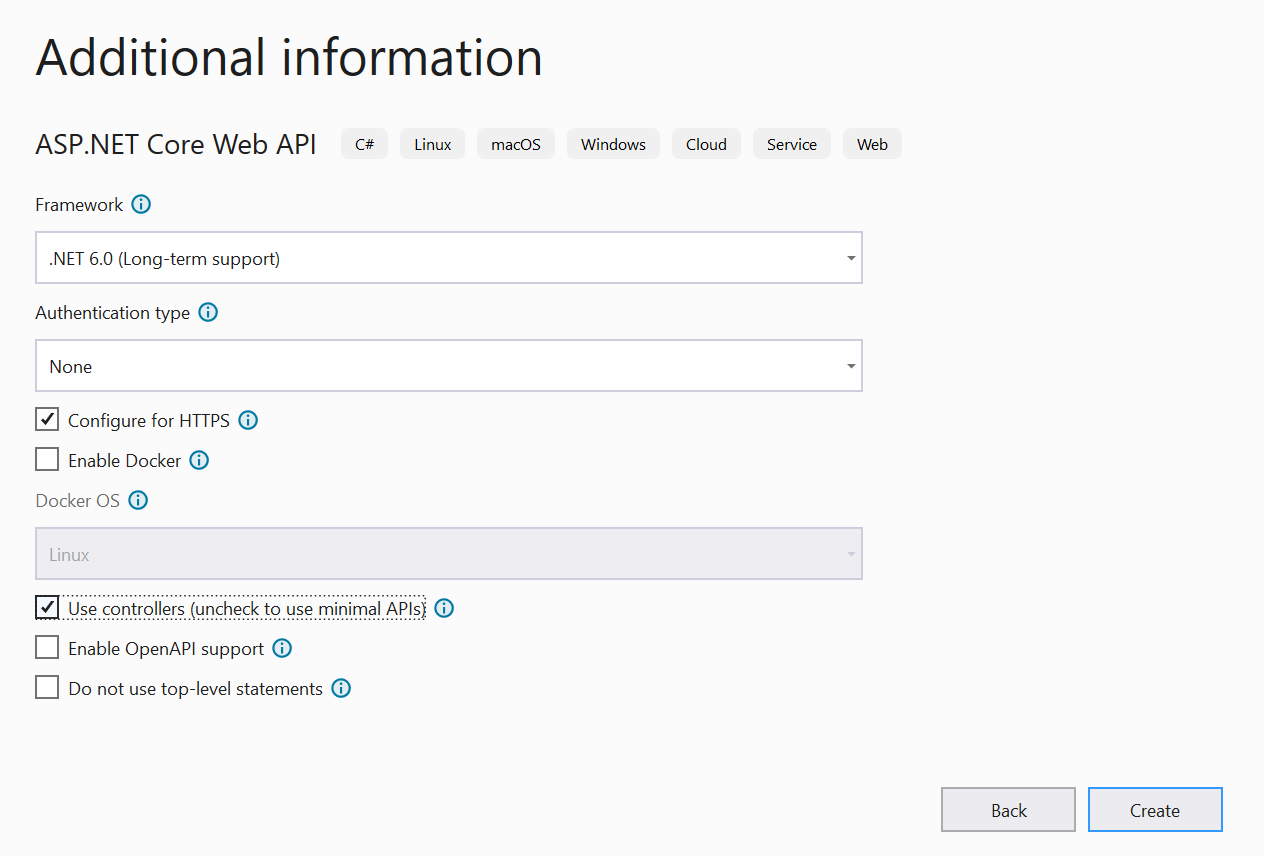Uncheck Use controllers checkbox
The image size is (1264, 856).
point(47,608)
